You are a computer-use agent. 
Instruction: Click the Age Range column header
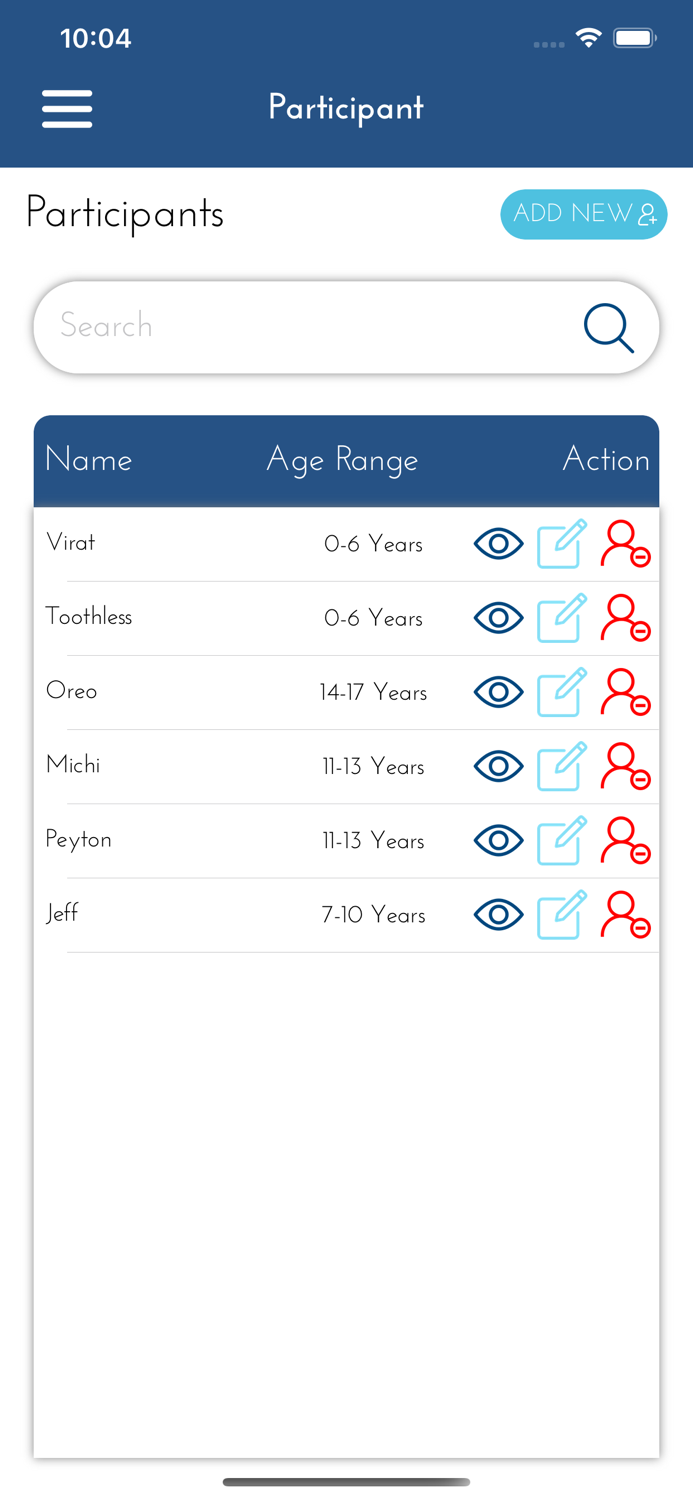pyautogui.click(x=342, y=460)
